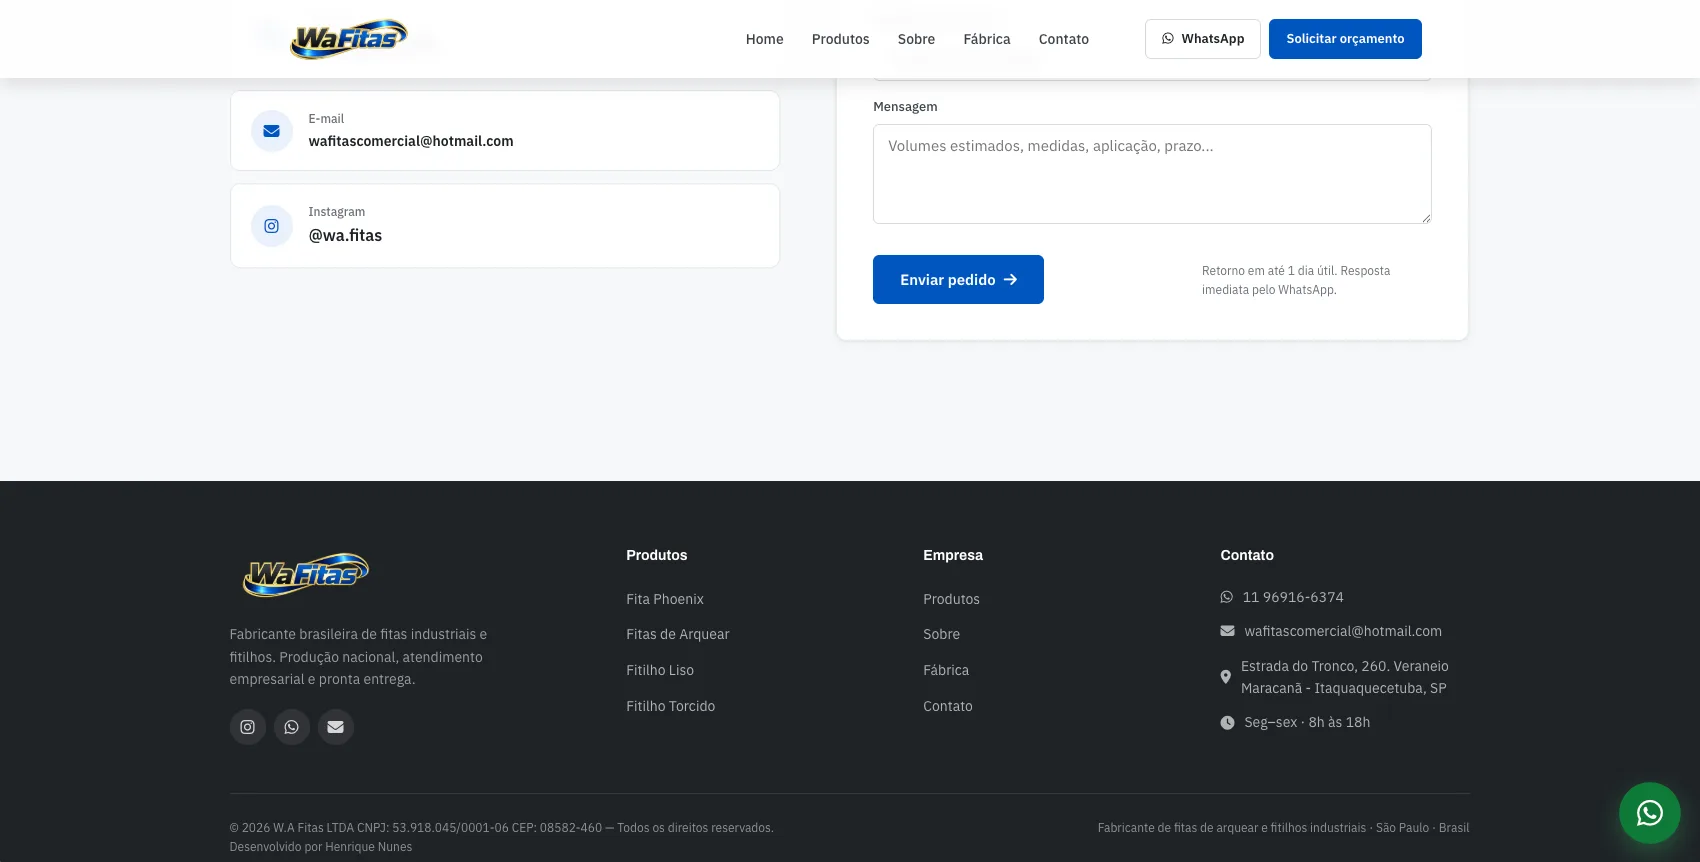Click the 'Fabricante brasileira de fitas industriais' description

coord(358,657)
